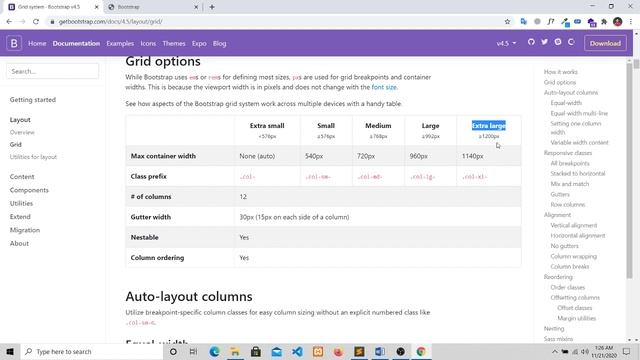Viewport: 640px width, 360px height.
Task: Open Overview under Layout sidebar
Action: pyautogui.click(x=22, y=132)
